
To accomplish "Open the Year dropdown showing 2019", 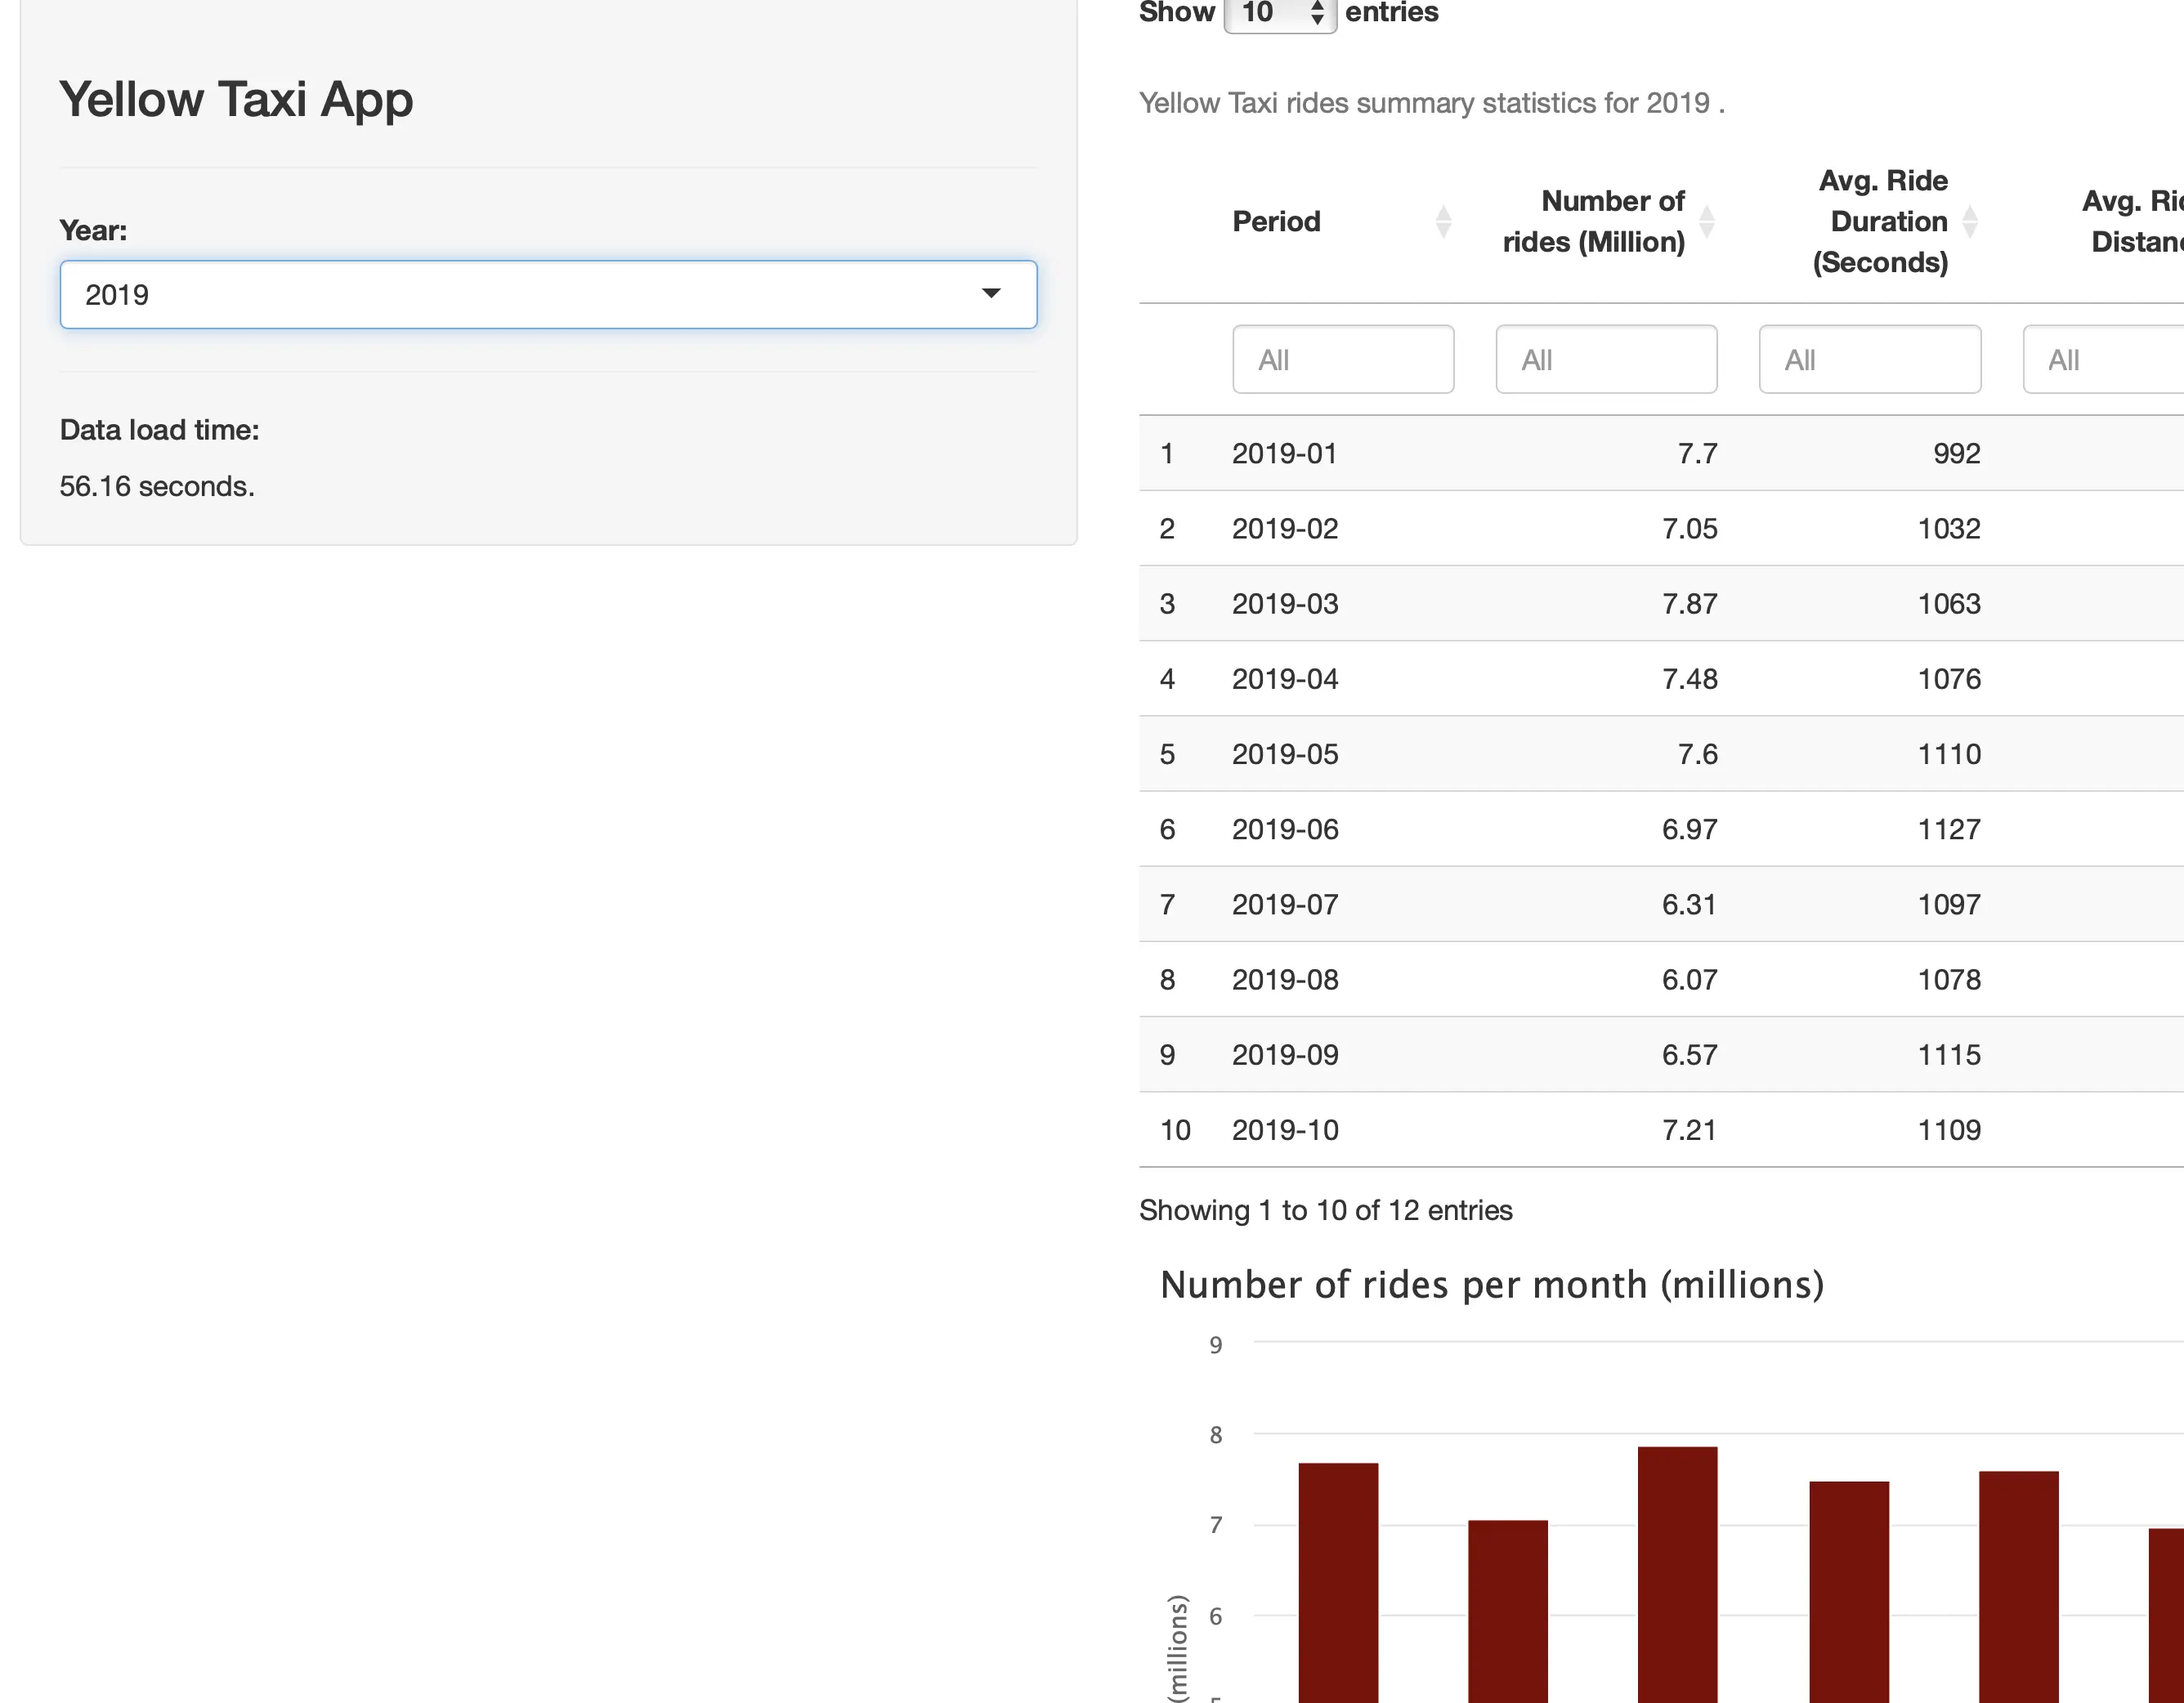I will click(x=548, y=295).
